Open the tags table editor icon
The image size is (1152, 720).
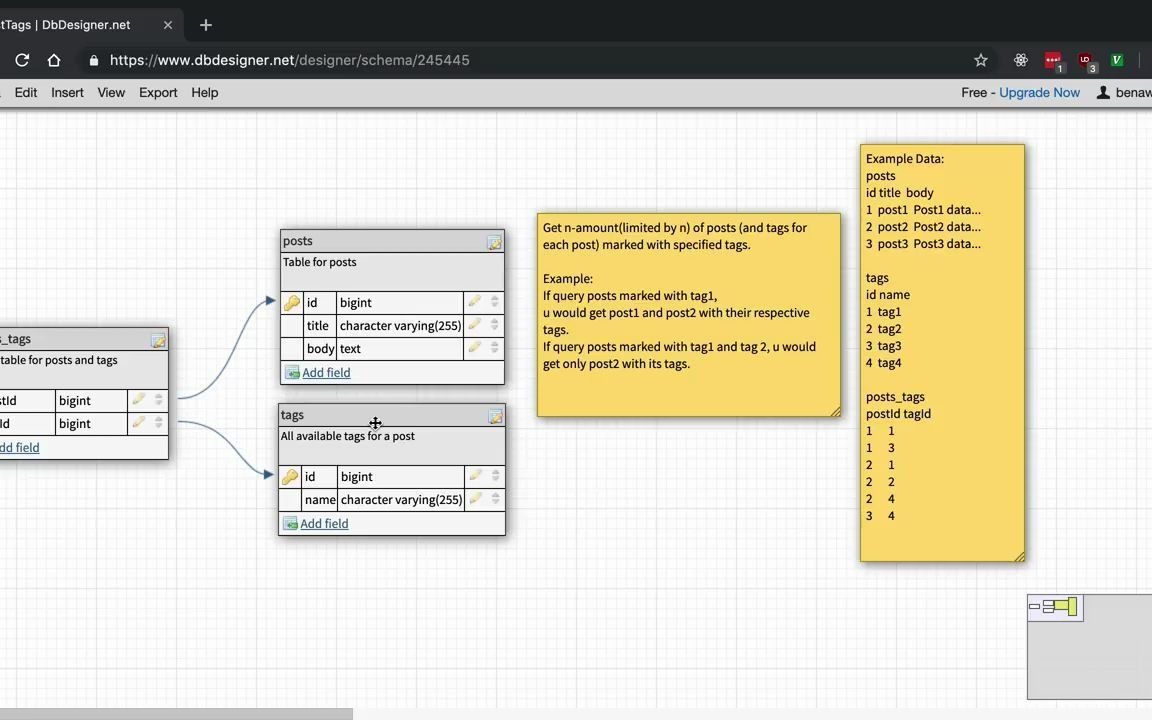click(495, 417)
